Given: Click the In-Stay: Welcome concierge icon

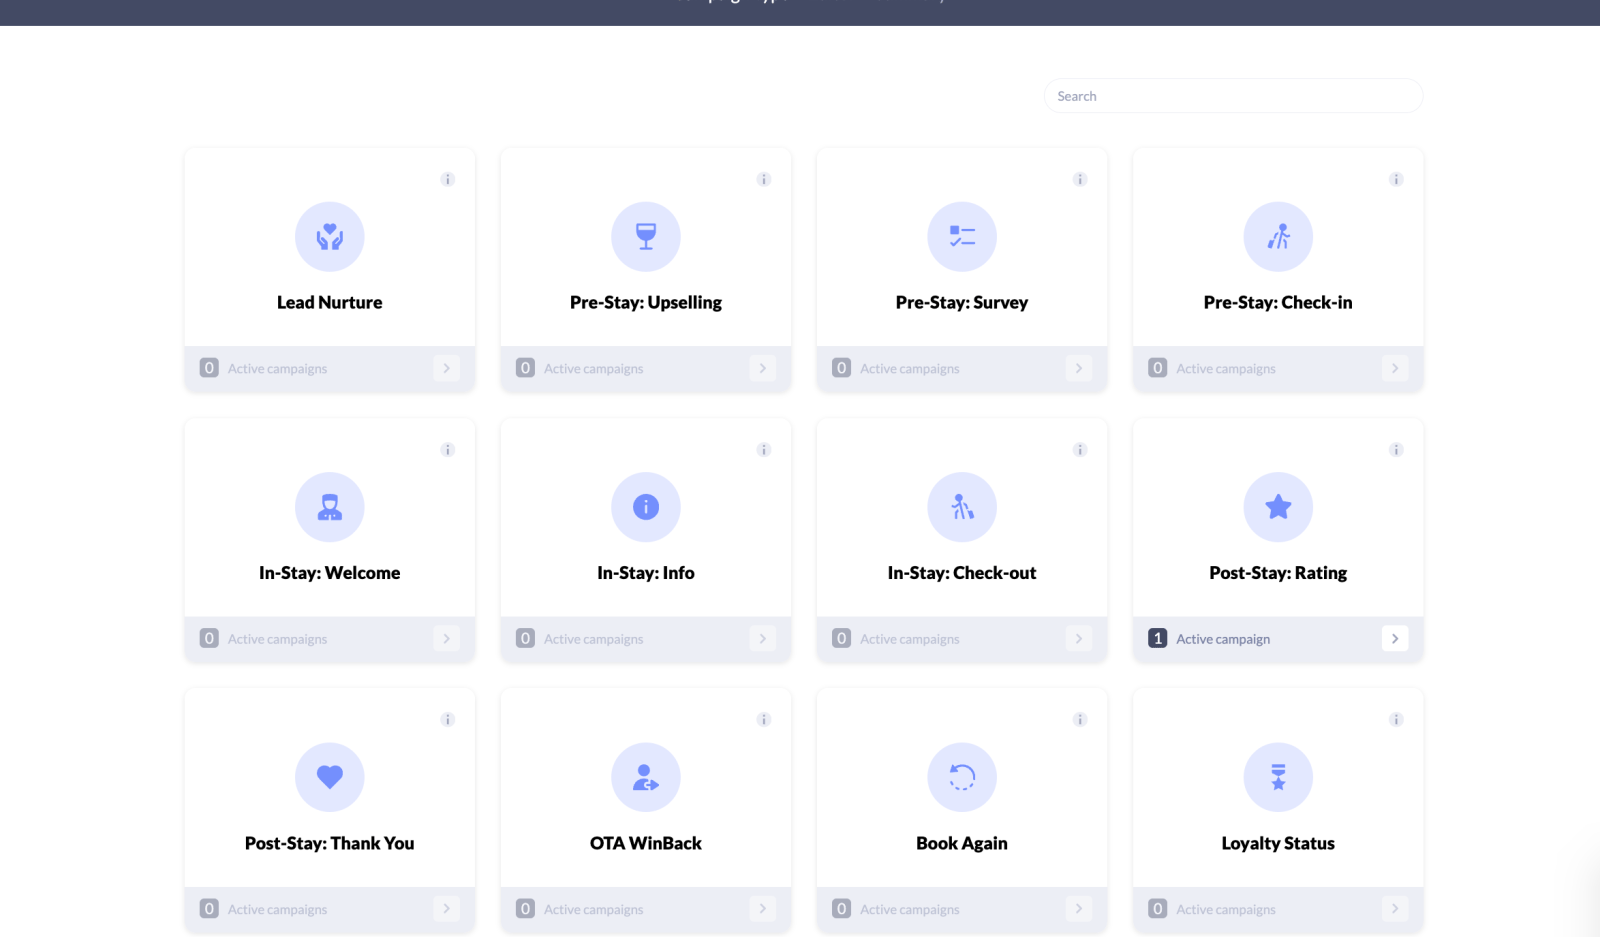Looking at the screenshot, I should [x=329, y=507].
